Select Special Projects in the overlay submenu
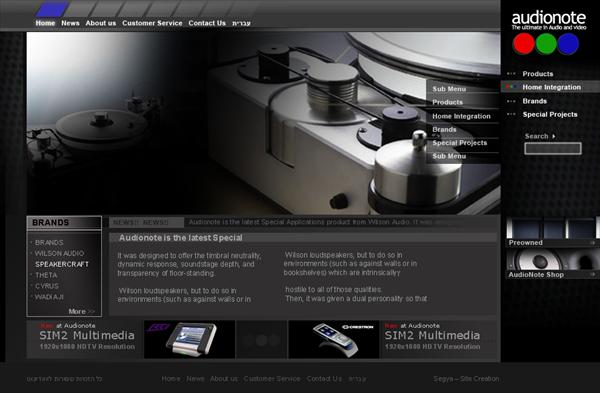This screenshot has height=393, width=600. coord(460,143)
